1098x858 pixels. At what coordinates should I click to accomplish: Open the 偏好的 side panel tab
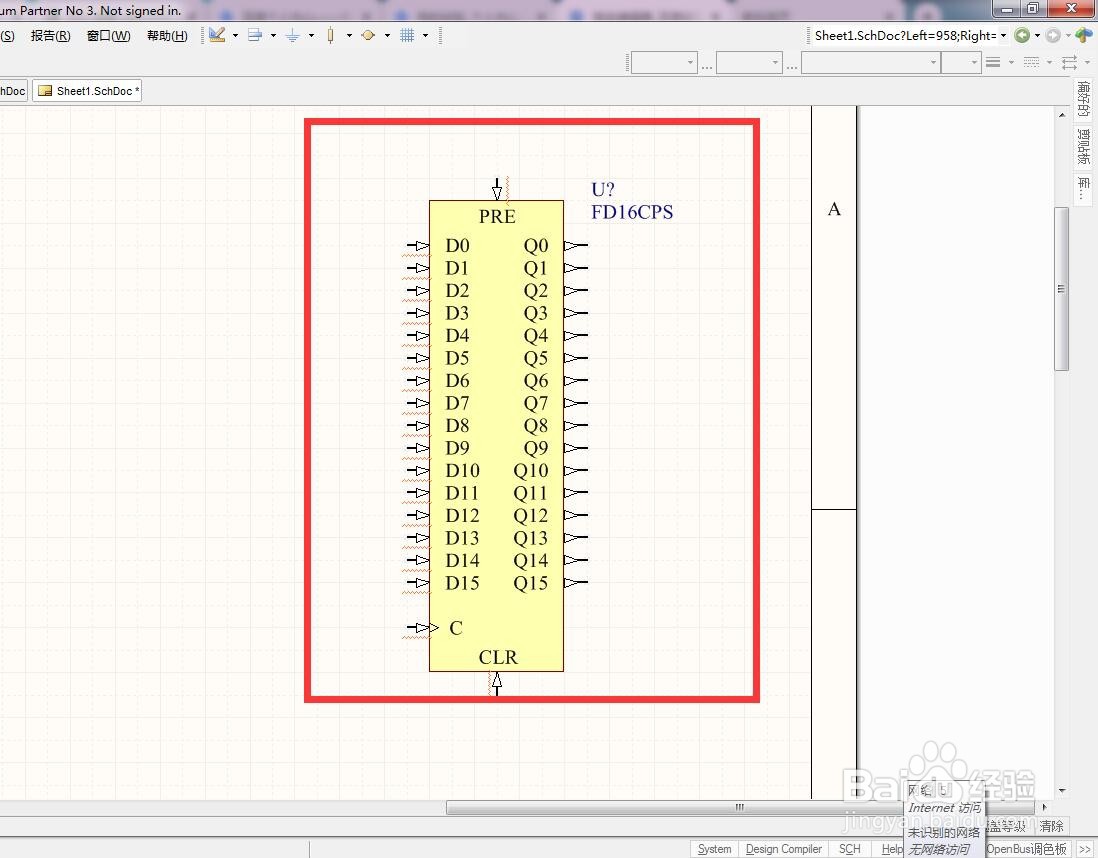click(1084, 99)
